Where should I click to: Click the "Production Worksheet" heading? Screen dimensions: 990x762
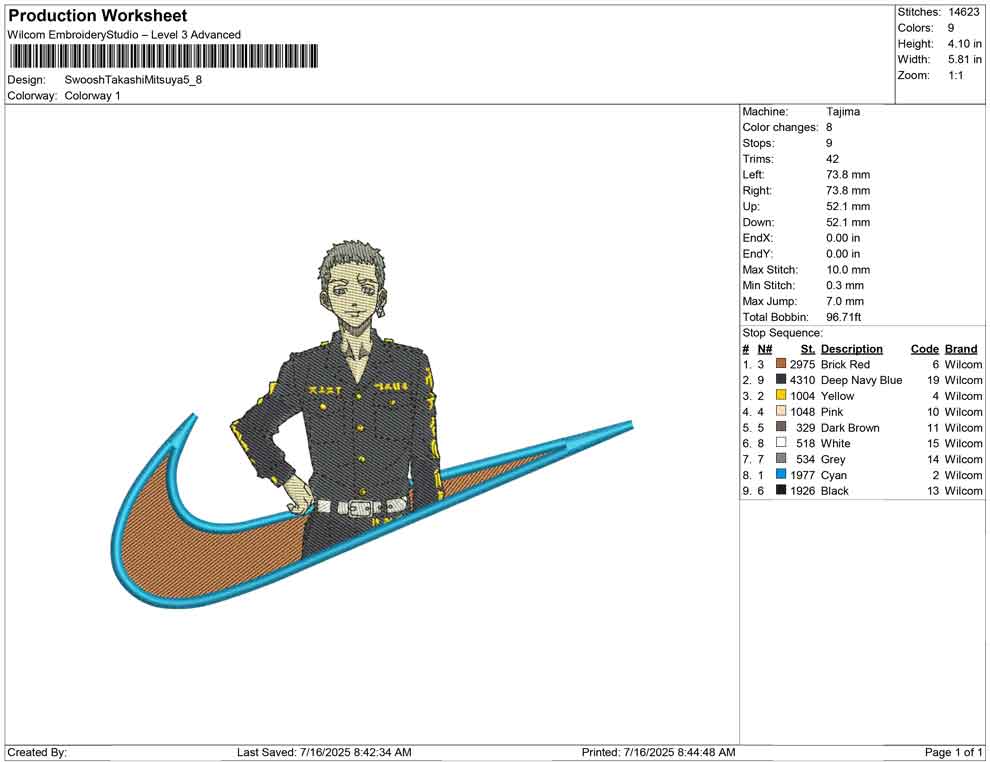point(98,15)
